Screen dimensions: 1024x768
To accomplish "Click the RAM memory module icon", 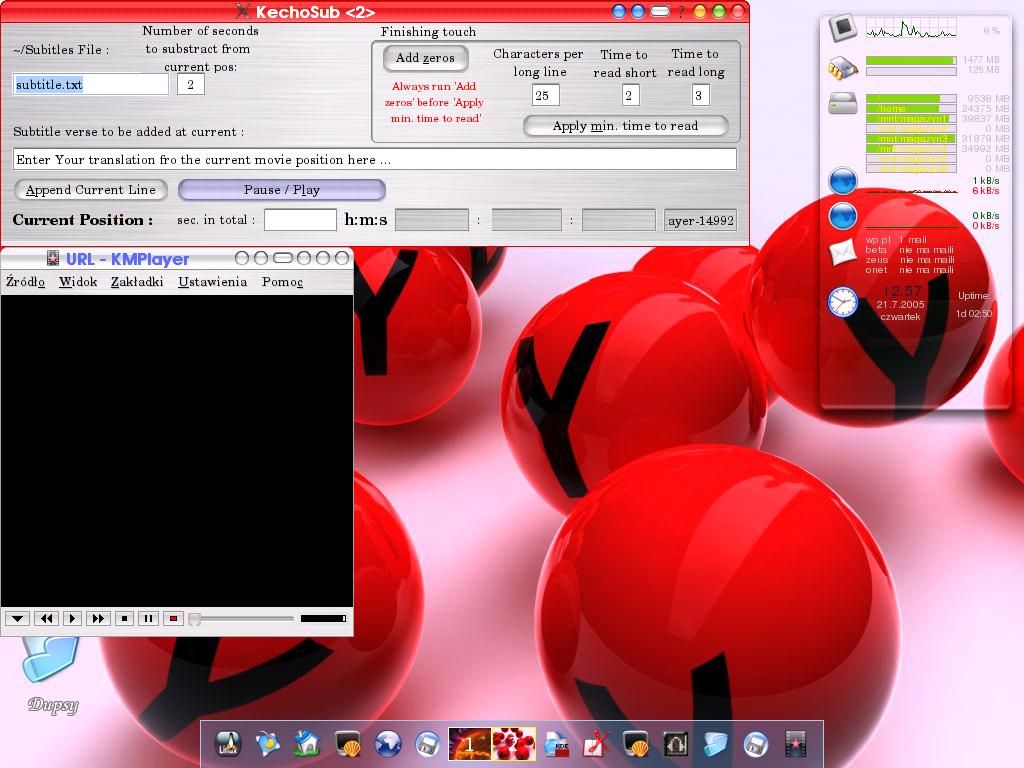I will pyautogui.click(x=843, y=67).
